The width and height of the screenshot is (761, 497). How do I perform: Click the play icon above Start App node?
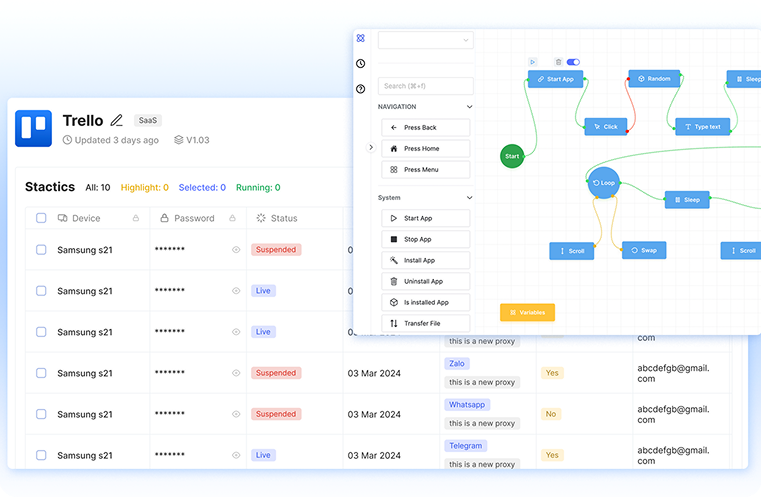[x=532, y=62]
